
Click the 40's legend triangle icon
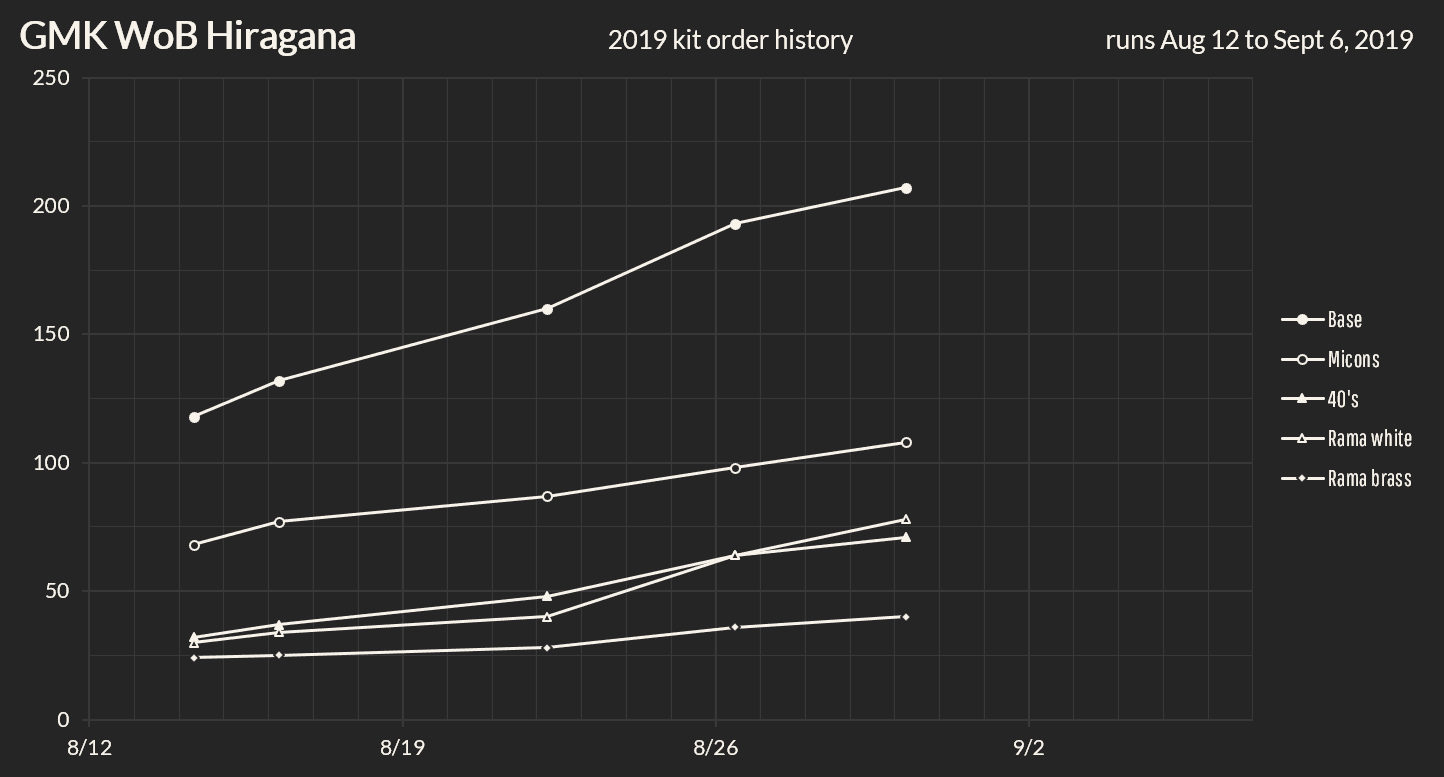[1302, 399]
